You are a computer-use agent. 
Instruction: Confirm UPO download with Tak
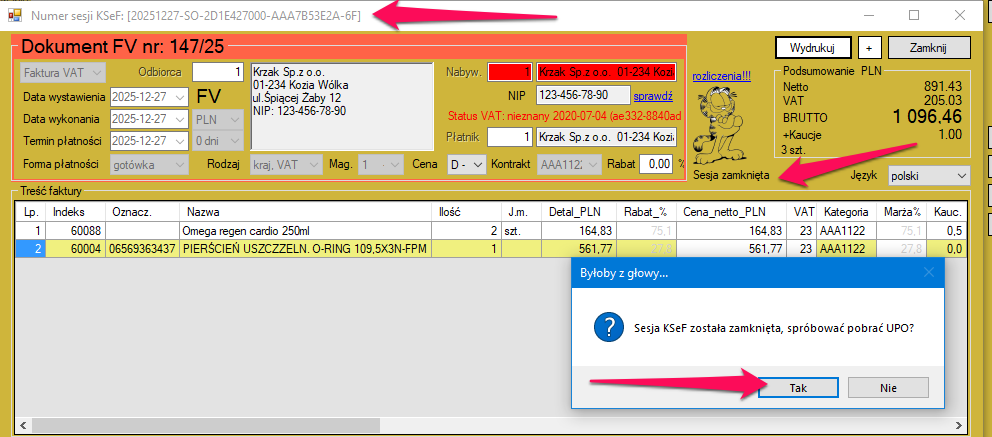(x=798, y=388)
